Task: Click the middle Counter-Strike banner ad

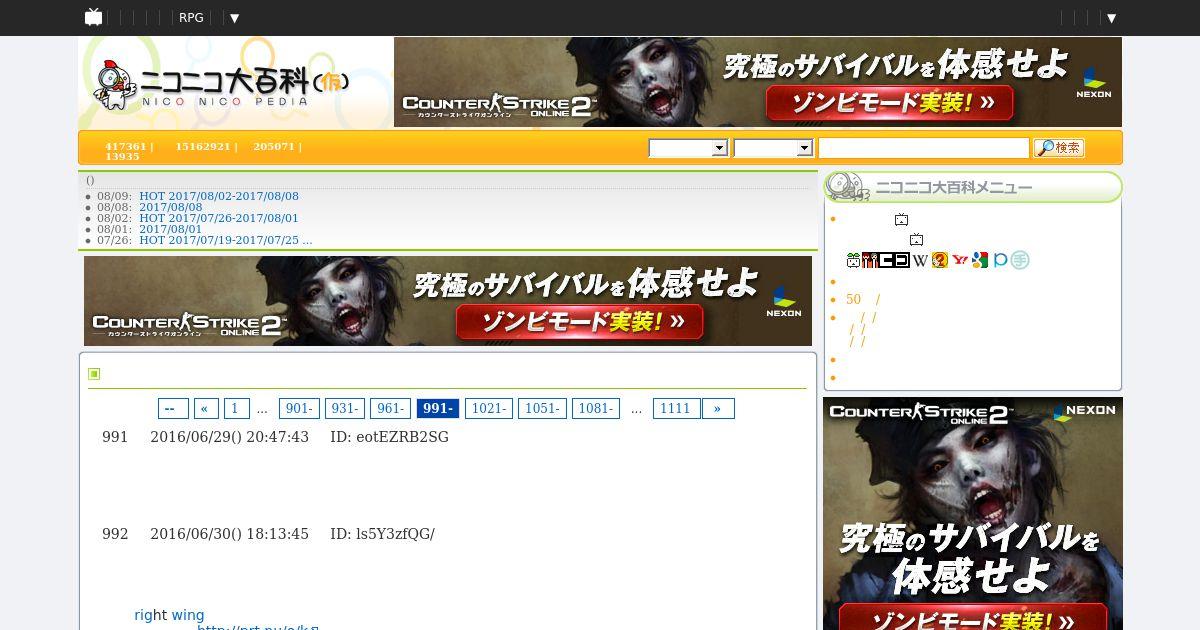Action: [x=448, y=301]
